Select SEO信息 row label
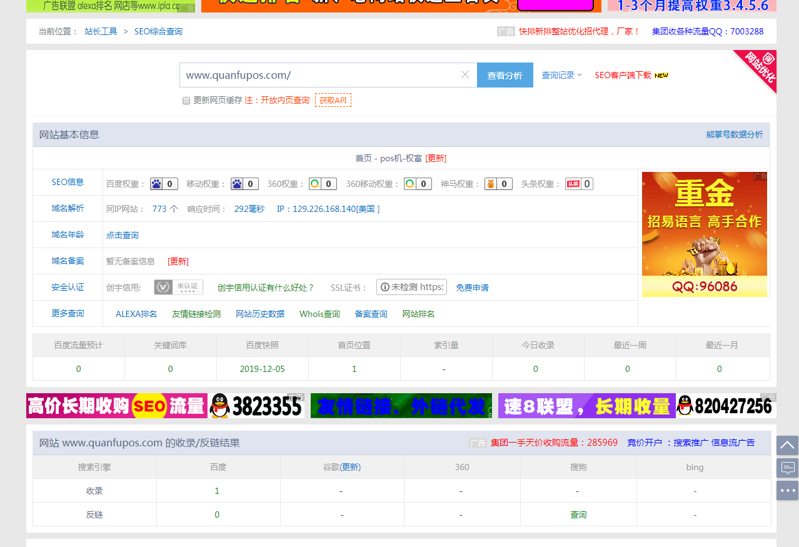The image size is (799, 547). [x=68, y=182]
